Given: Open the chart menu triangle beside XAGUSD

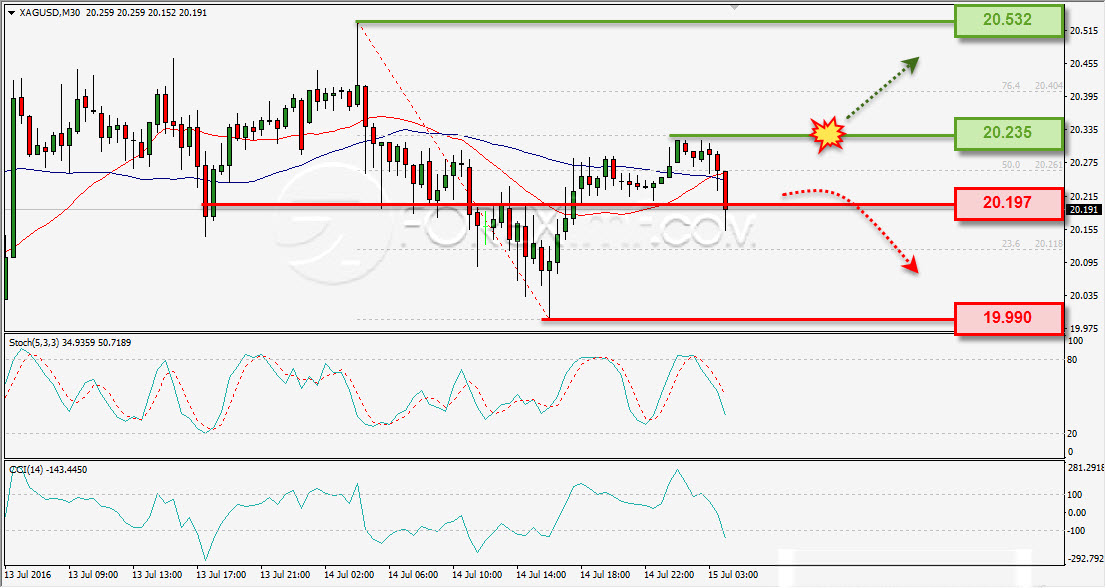Looking at the screenshot, I should click(x=11, y=13).
